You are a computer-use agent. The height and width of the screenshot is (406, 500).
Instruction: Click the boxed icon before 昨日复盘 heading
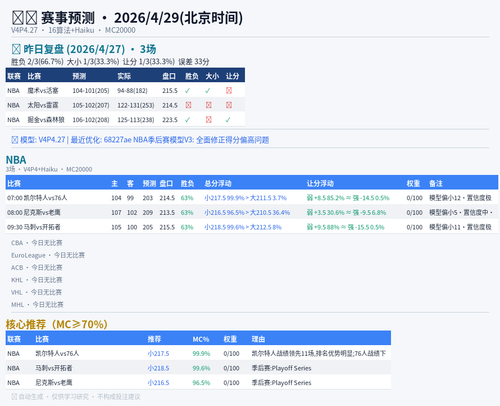16,49
